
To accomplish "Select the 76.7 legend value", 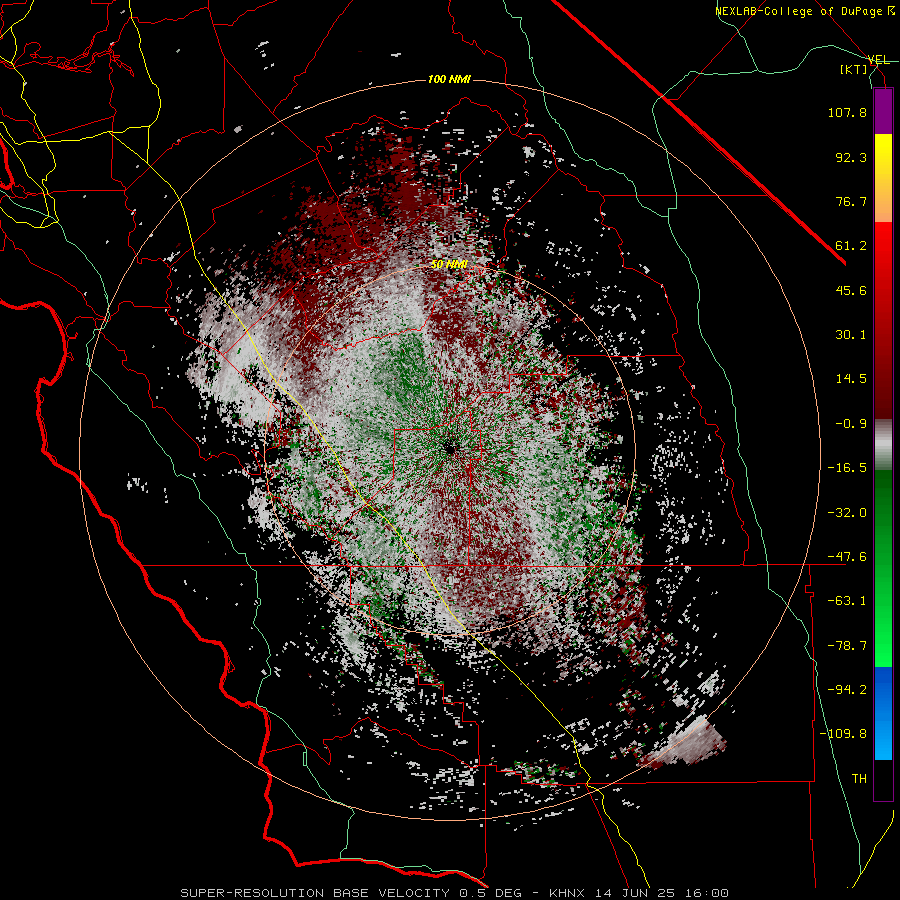I will [851, 201].
